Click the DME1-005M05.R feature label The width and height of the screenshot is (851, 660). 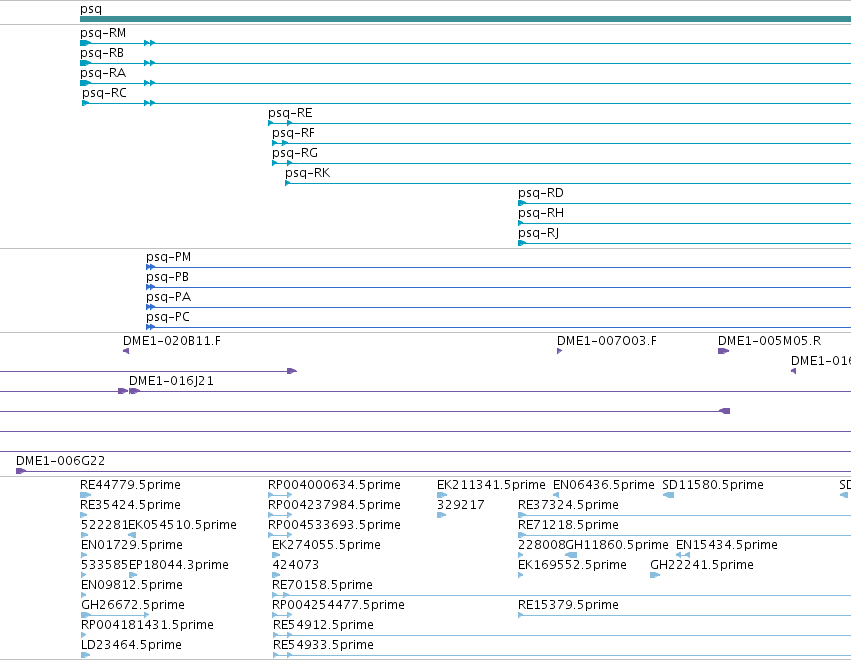coord(770,341)
